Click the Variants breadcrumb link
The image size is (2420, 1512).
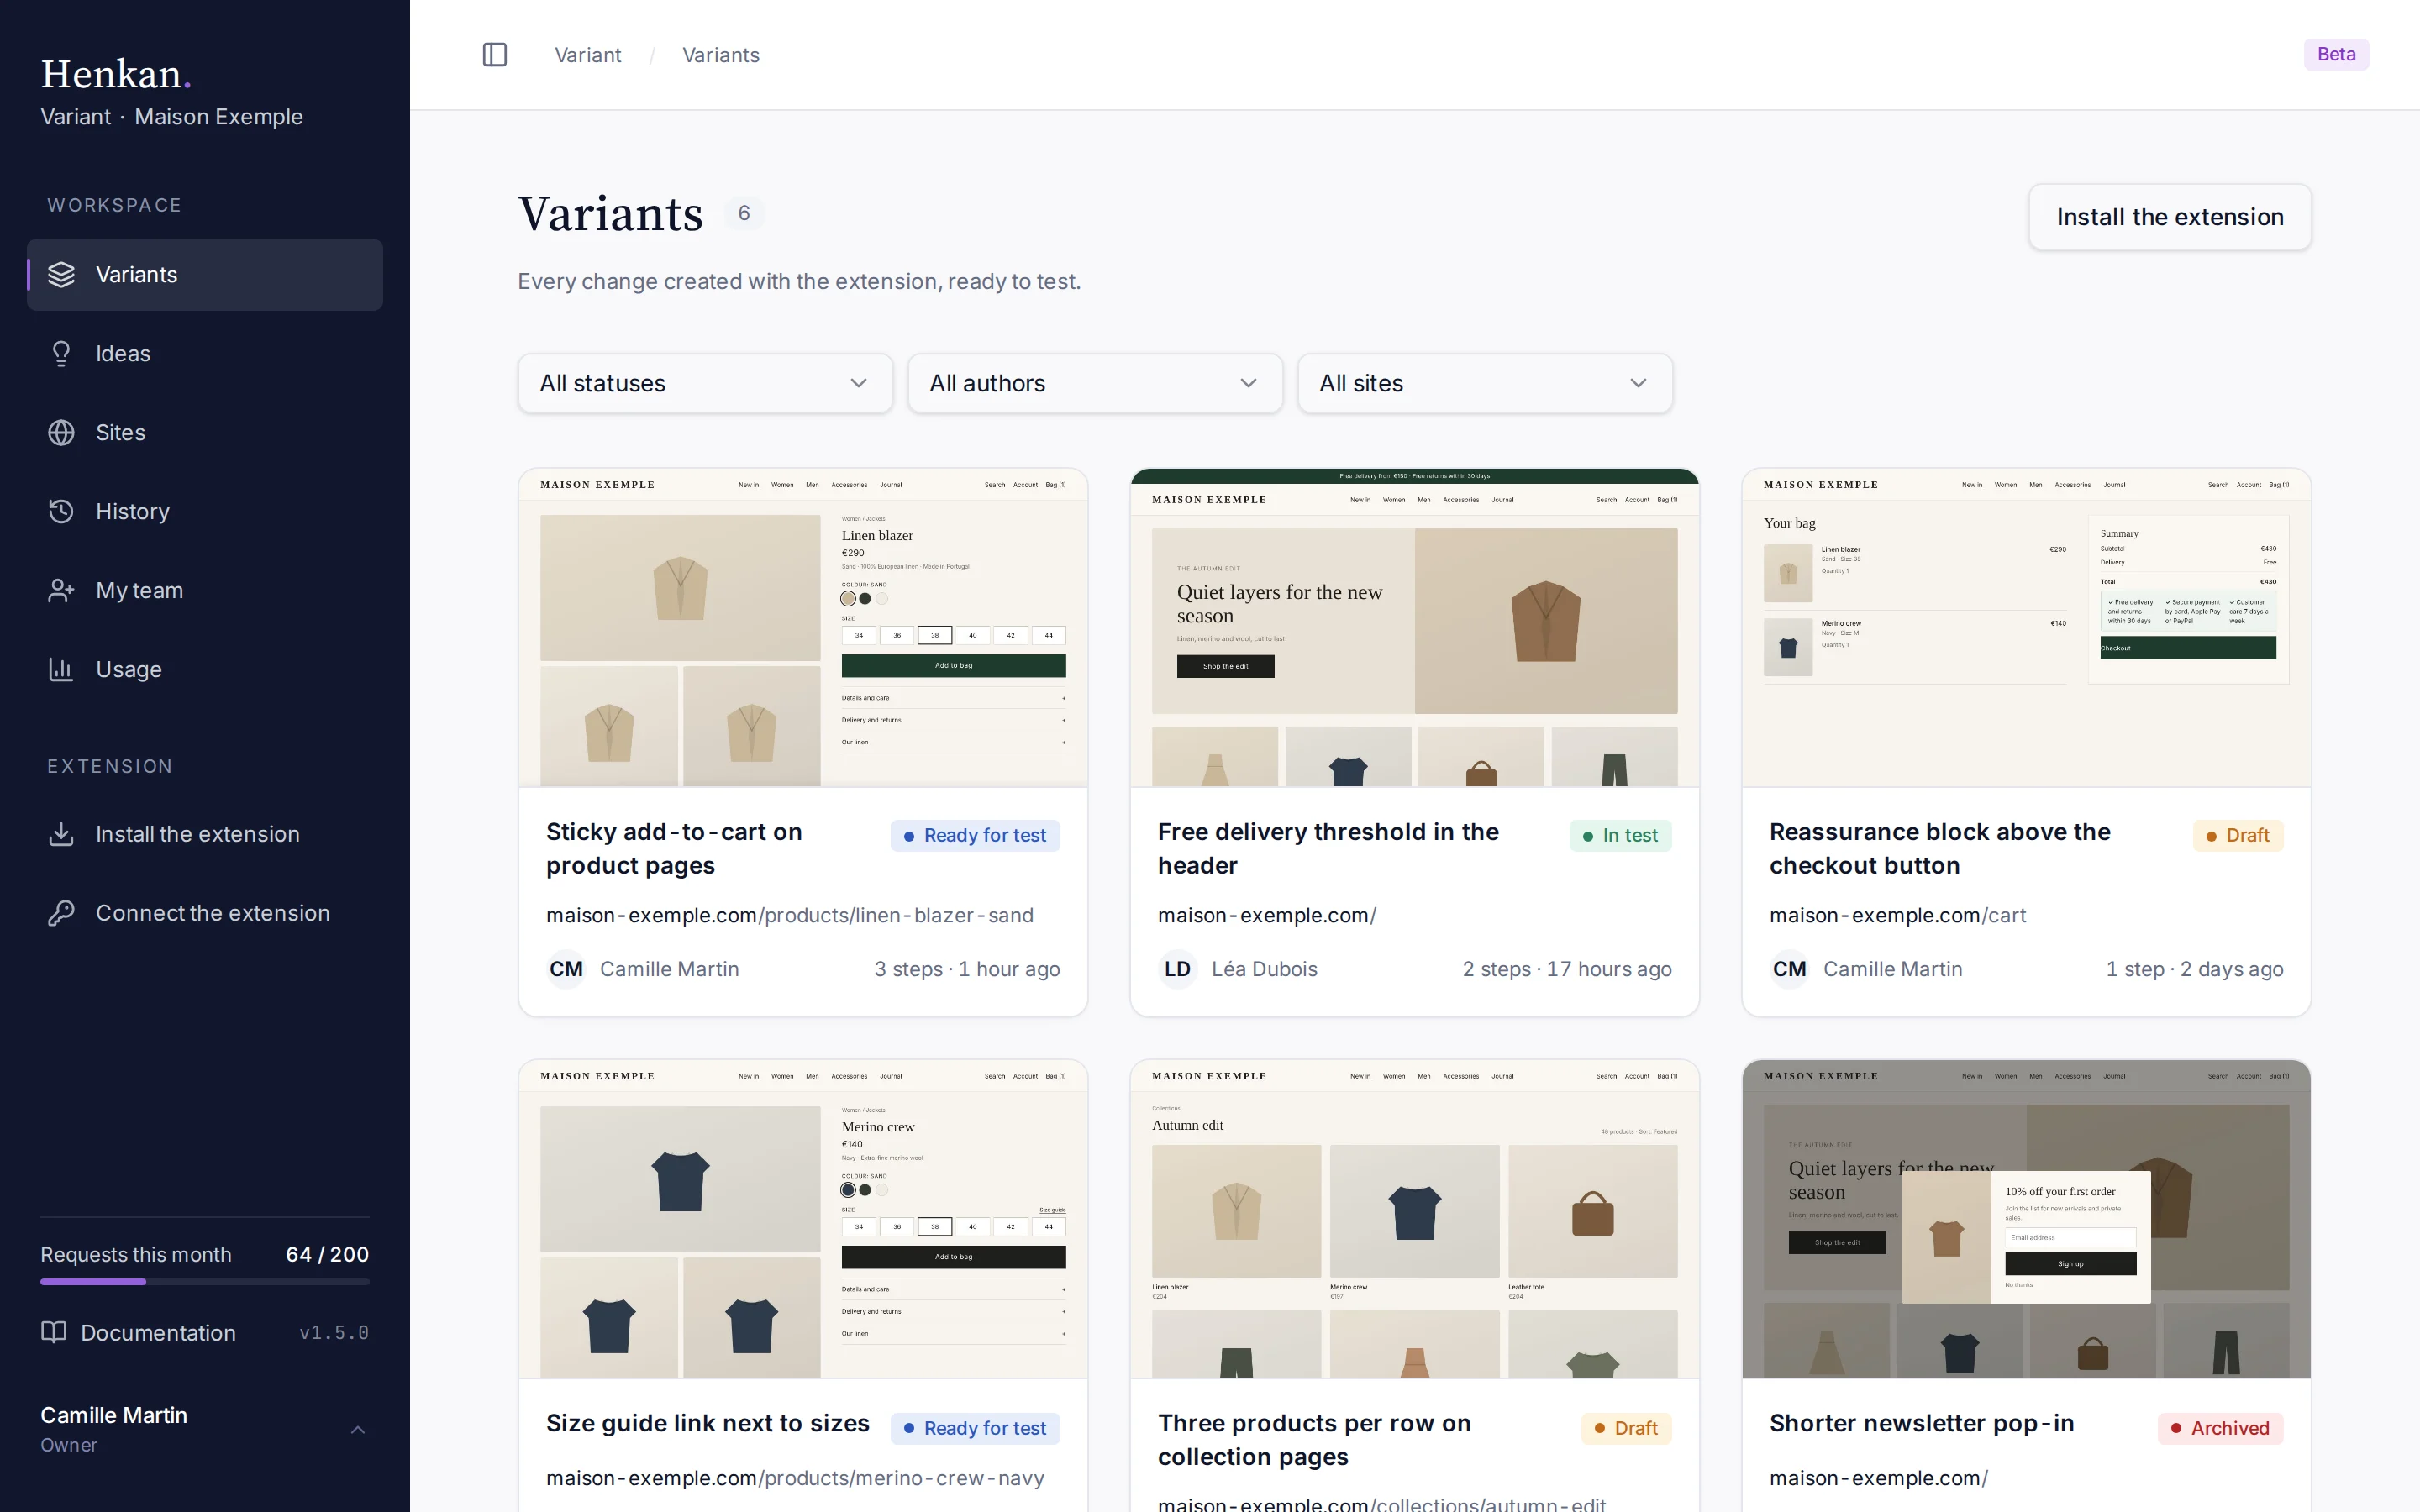(721, 55)
